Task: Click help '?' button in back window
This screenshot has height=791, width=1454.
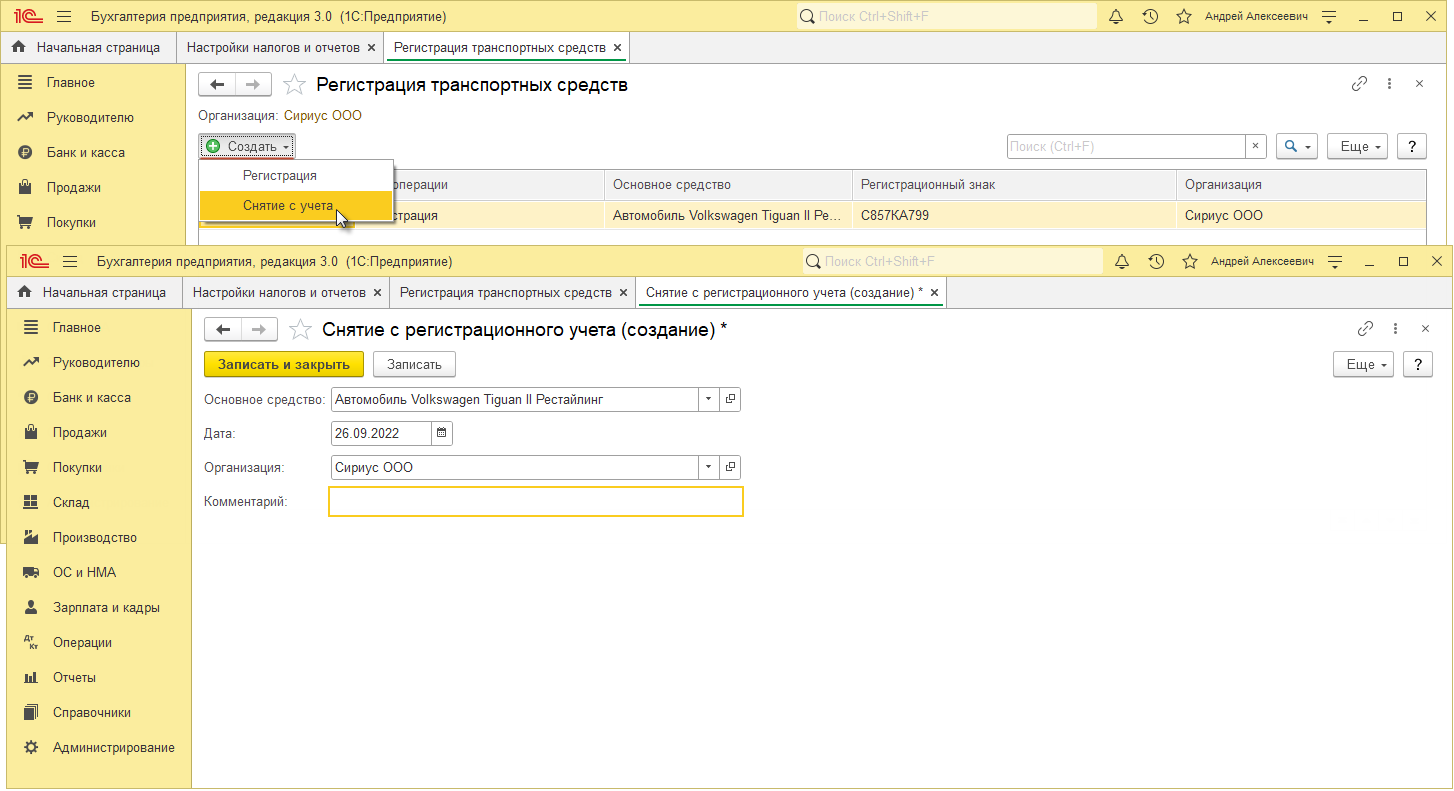Action: (x=1412, y=146)
